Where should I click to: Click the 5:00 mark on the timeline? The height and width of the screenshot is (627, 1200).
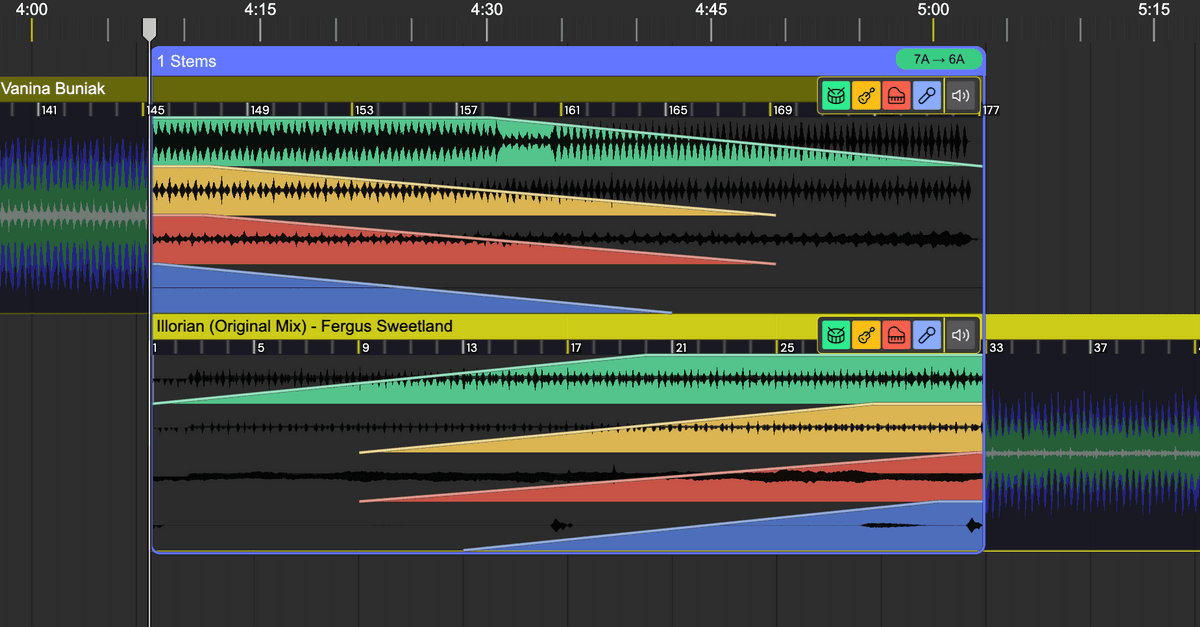point(932,10)
